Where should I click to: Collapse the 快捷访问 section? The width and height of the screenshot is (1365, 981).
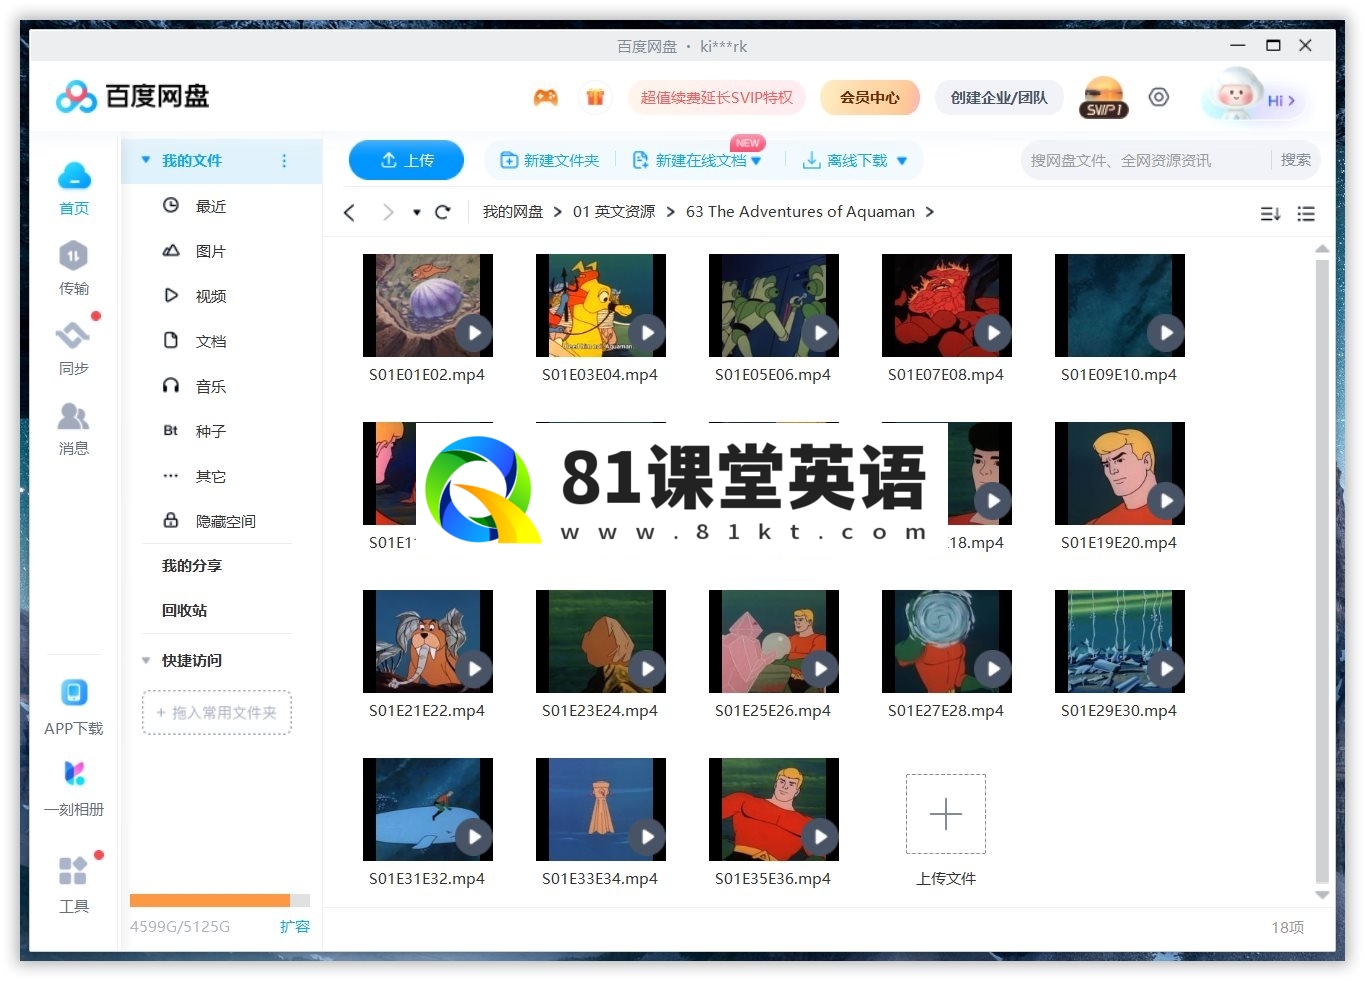coord(146,660)
